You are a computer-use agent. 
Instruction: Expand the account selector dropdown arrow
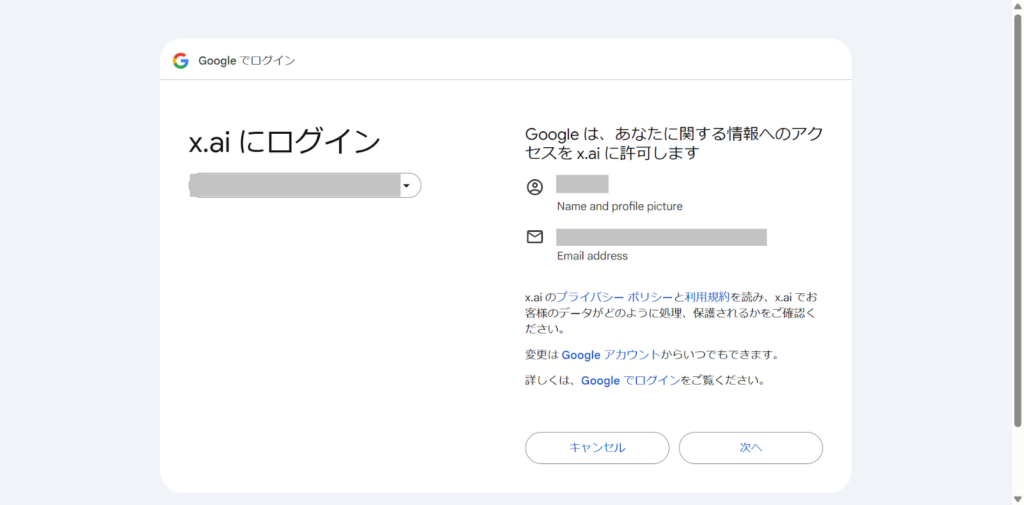(407, 186)
